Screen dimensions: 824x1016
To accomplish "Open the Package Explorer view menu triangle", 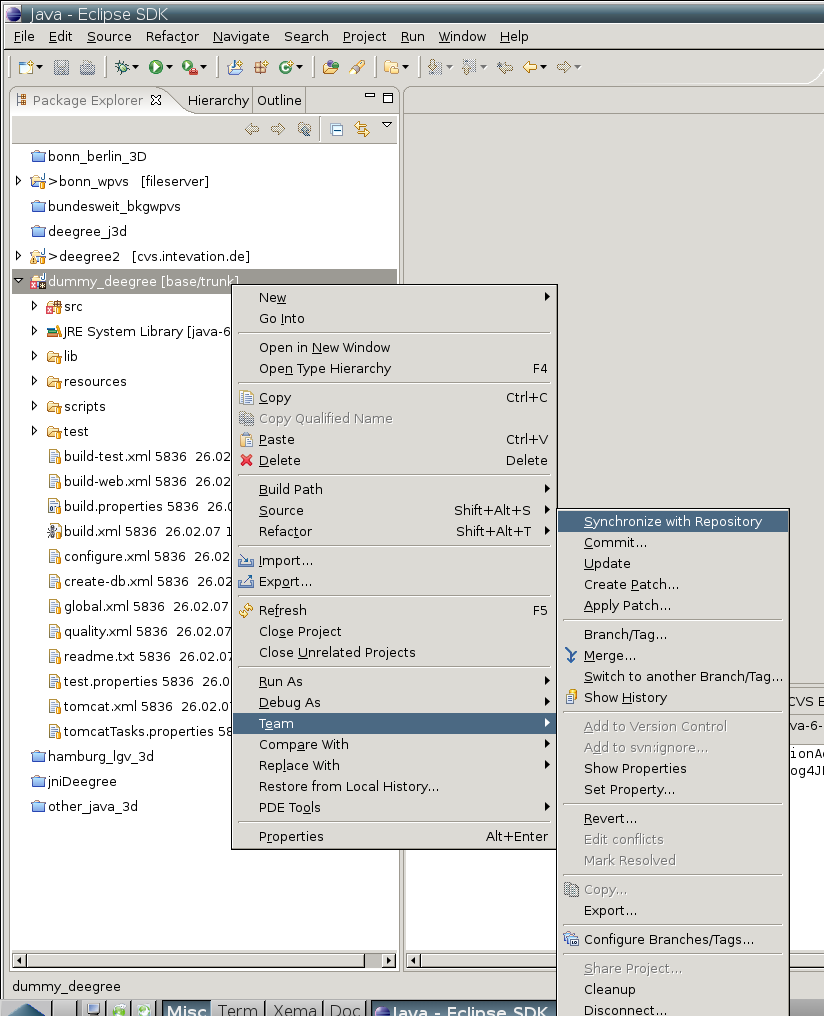I will (387, 124).
